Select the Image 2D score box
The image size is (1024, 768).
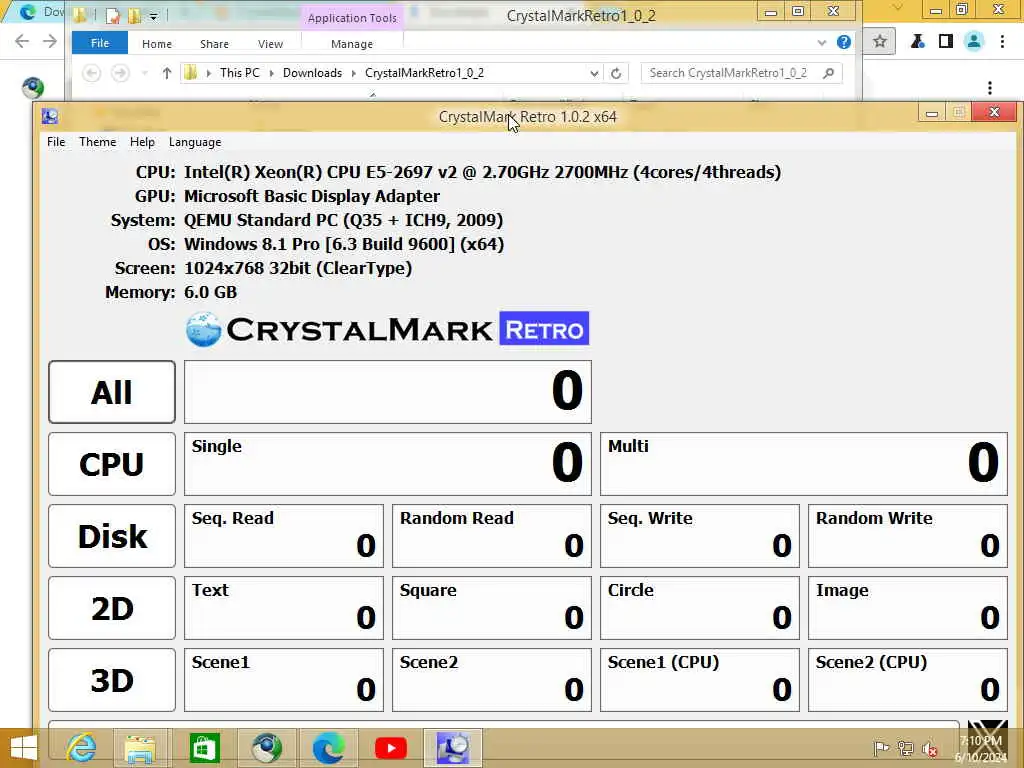coord(908,608)
